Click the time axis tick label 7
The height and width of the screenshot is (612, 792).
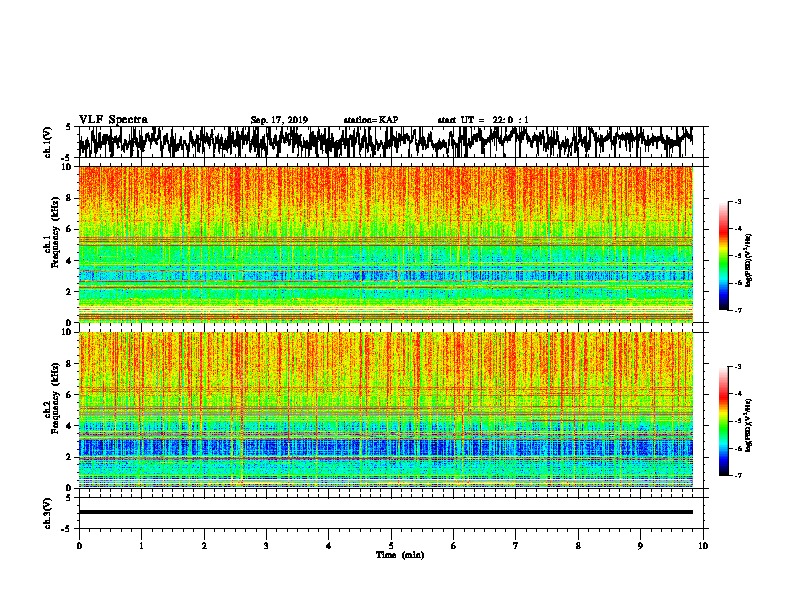pos(516,546)
